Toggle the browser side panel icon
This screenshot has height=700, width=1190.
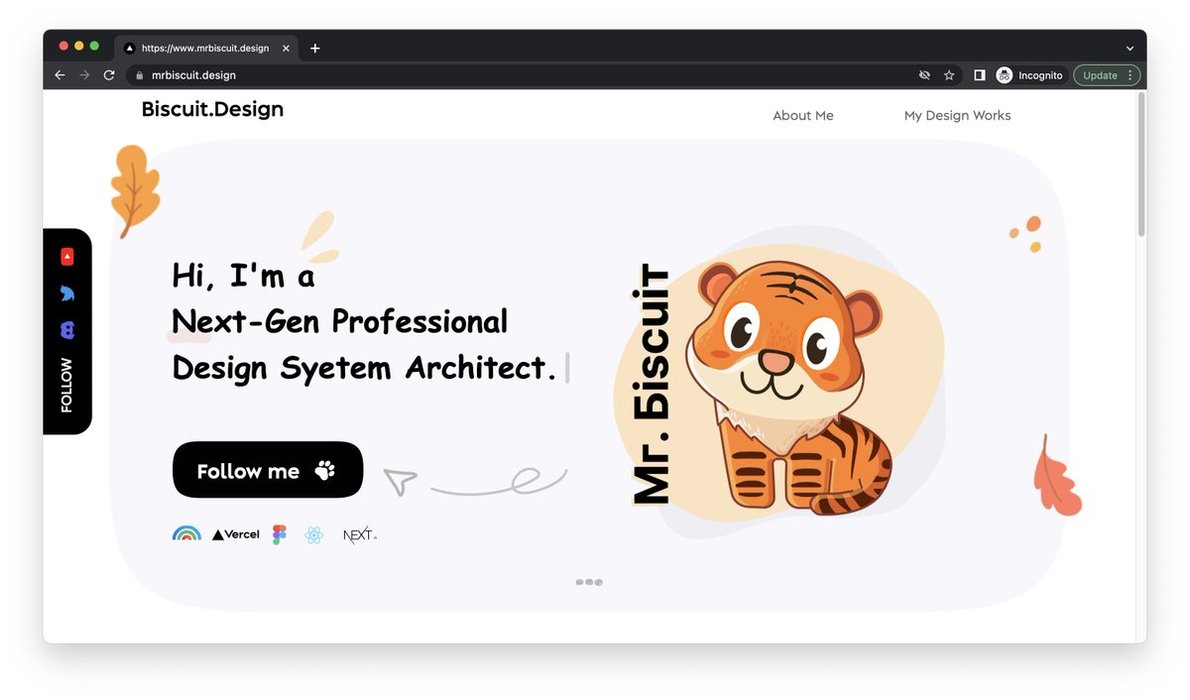[x=979, y=75]
